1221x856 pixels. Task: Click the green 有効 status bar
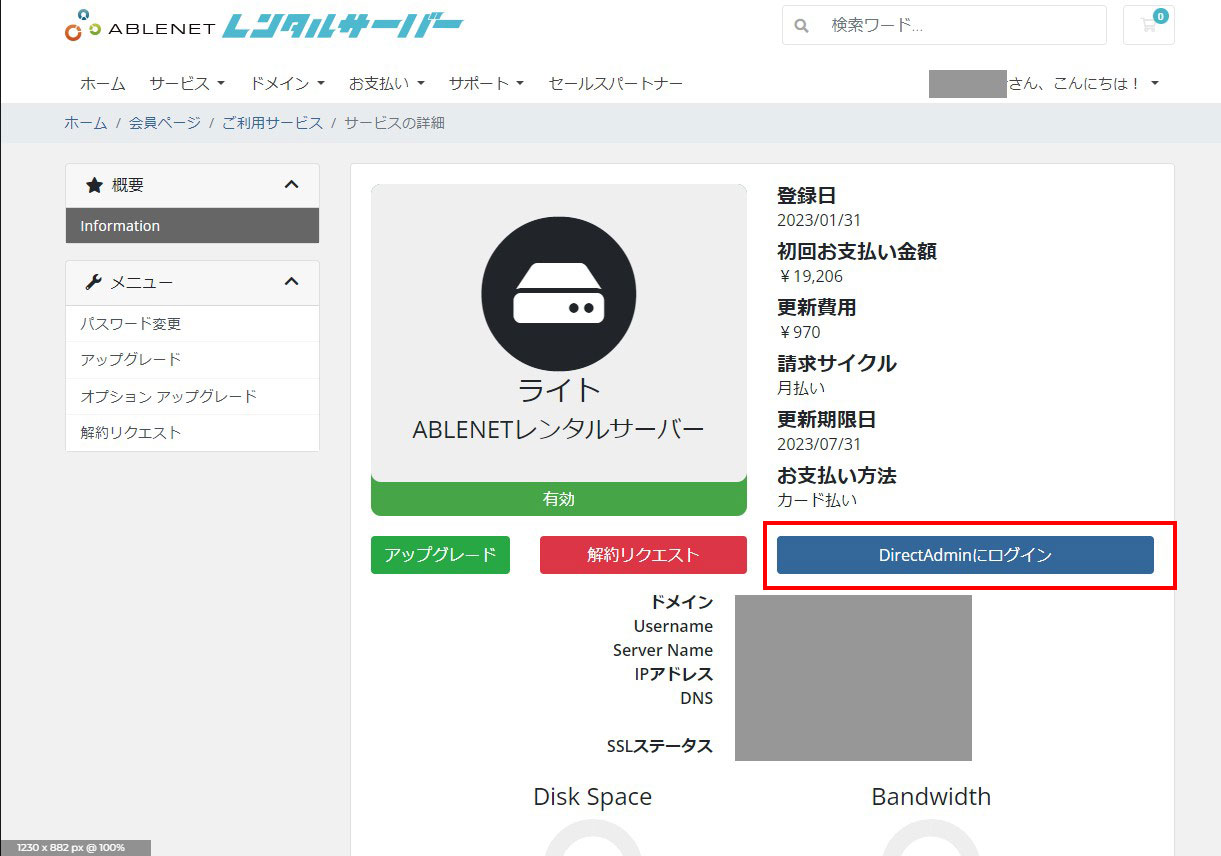559,499
